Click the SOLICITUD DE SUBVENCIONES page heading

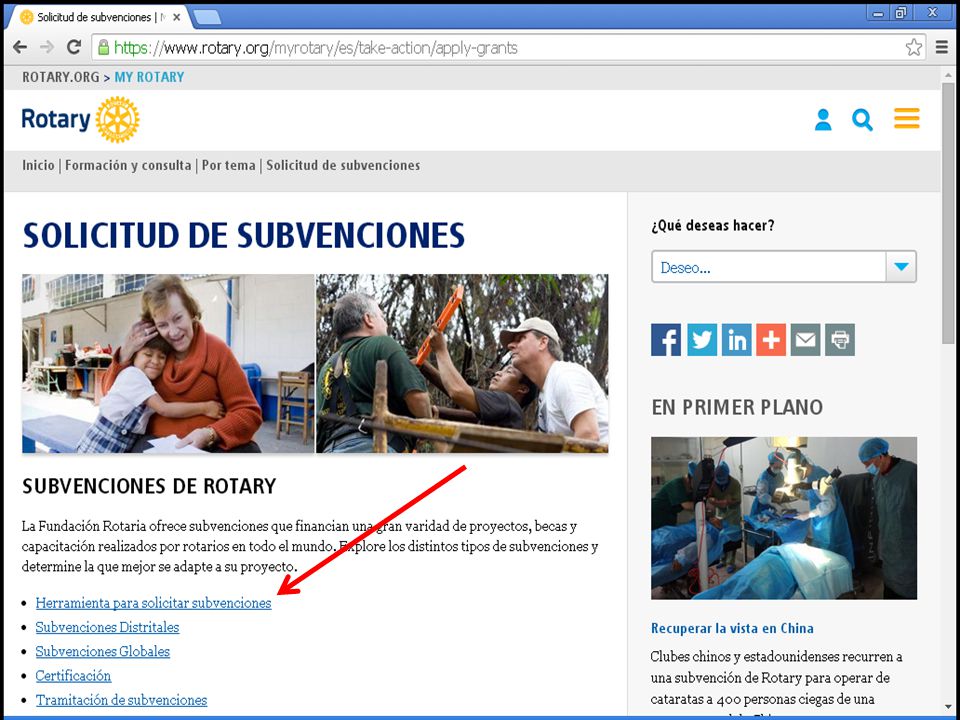(244, 235)
